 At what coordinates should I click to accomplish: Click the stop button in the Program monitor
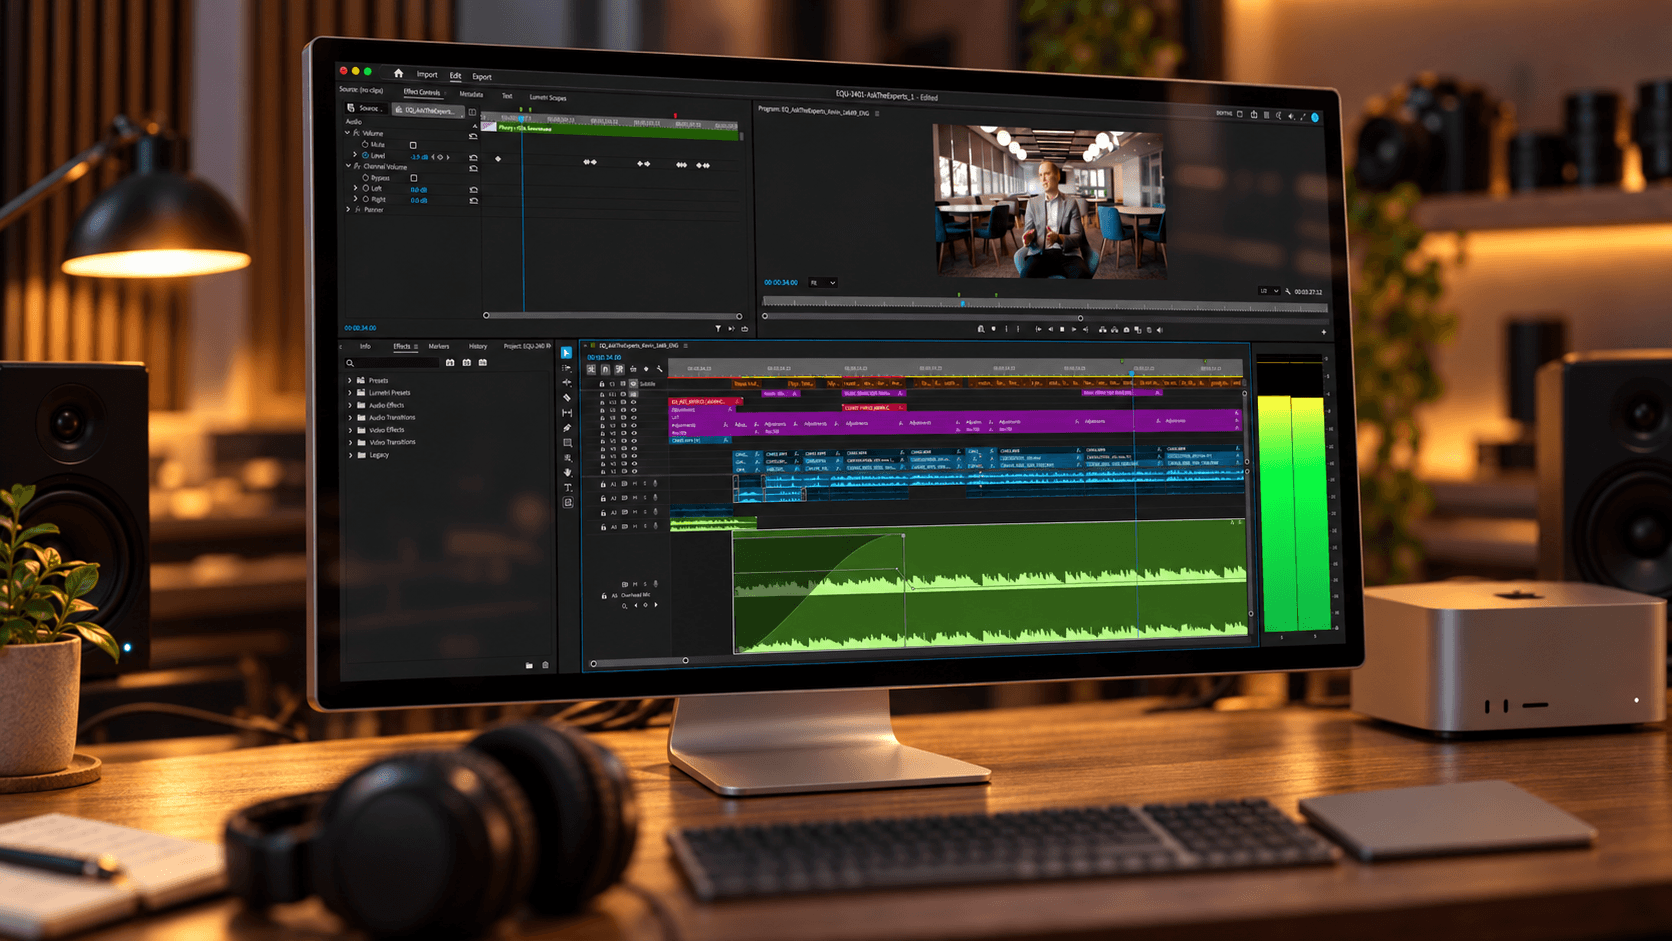(1062, 329)
